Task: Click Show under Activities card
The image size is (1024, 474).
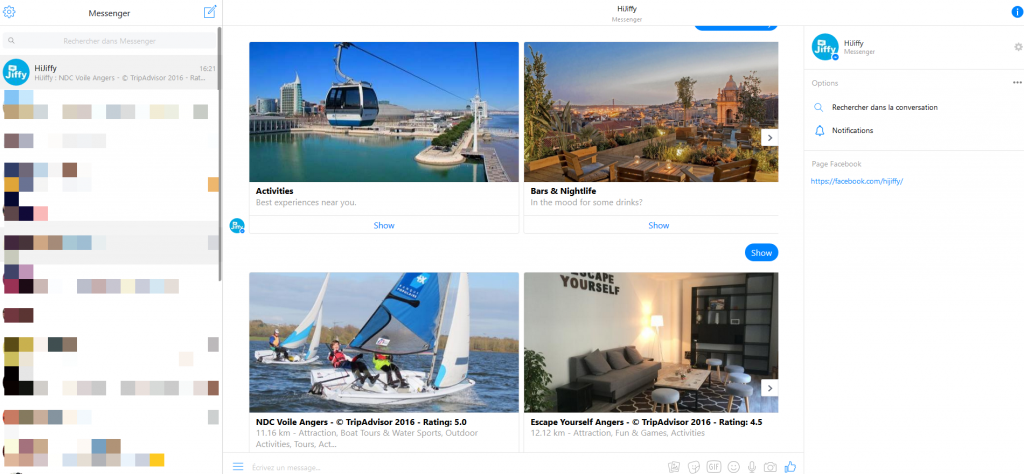Action: tap(384, 225)
